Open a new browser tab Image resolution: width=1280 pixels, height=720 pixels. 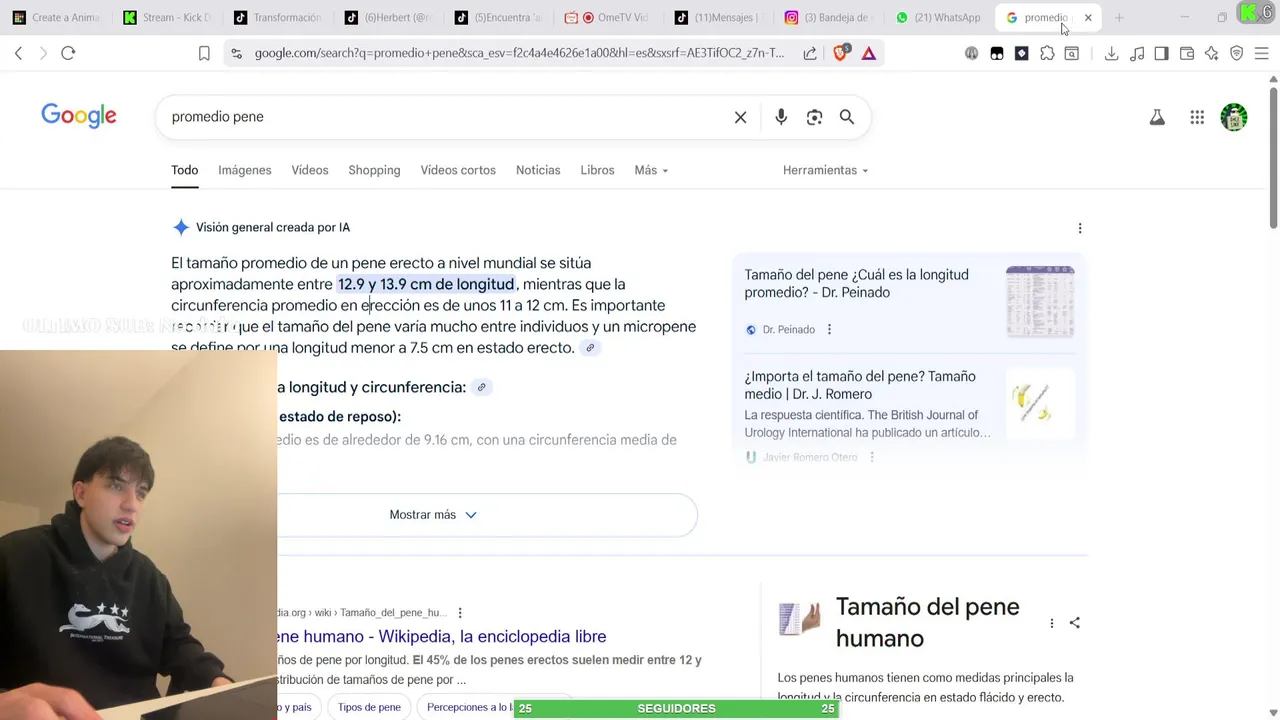tap(1119, 17)
